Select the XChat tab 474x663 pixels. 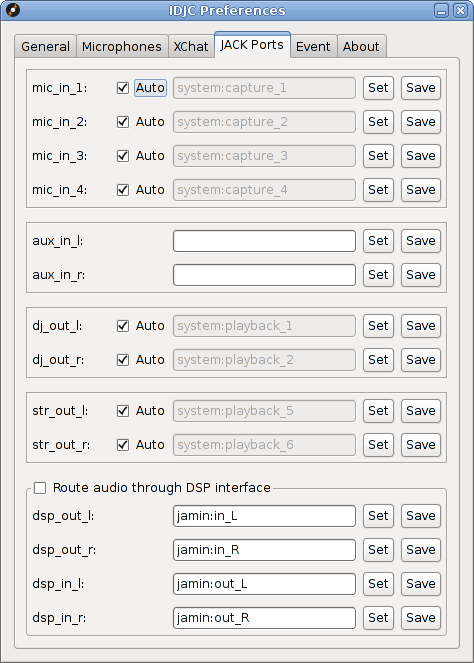[x=191, y=47]
